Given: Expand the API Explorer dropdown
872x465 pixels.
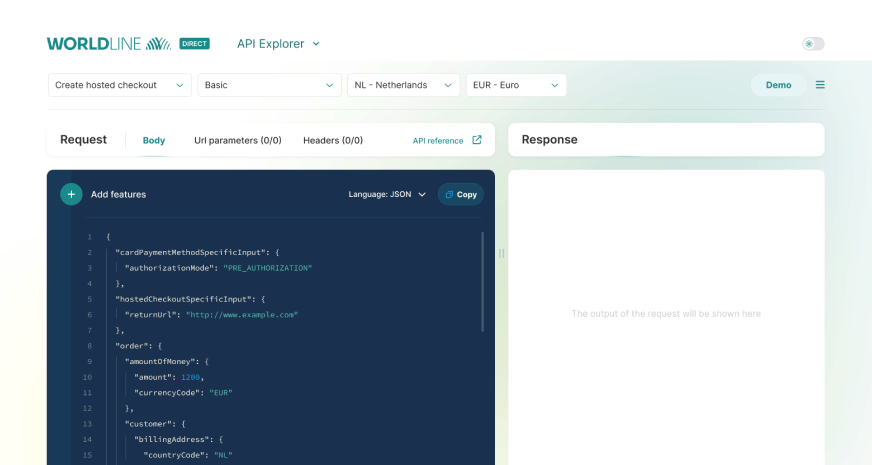Looking at the screenshot, I should tap(278, 44).
